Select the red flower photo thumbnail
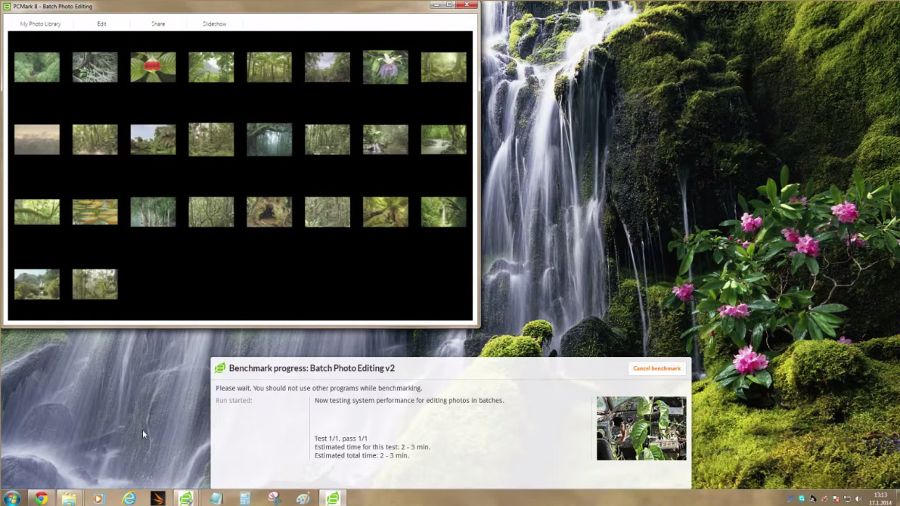Image resolution: width=900 pixels, height=506 pixels. (153, 67)
